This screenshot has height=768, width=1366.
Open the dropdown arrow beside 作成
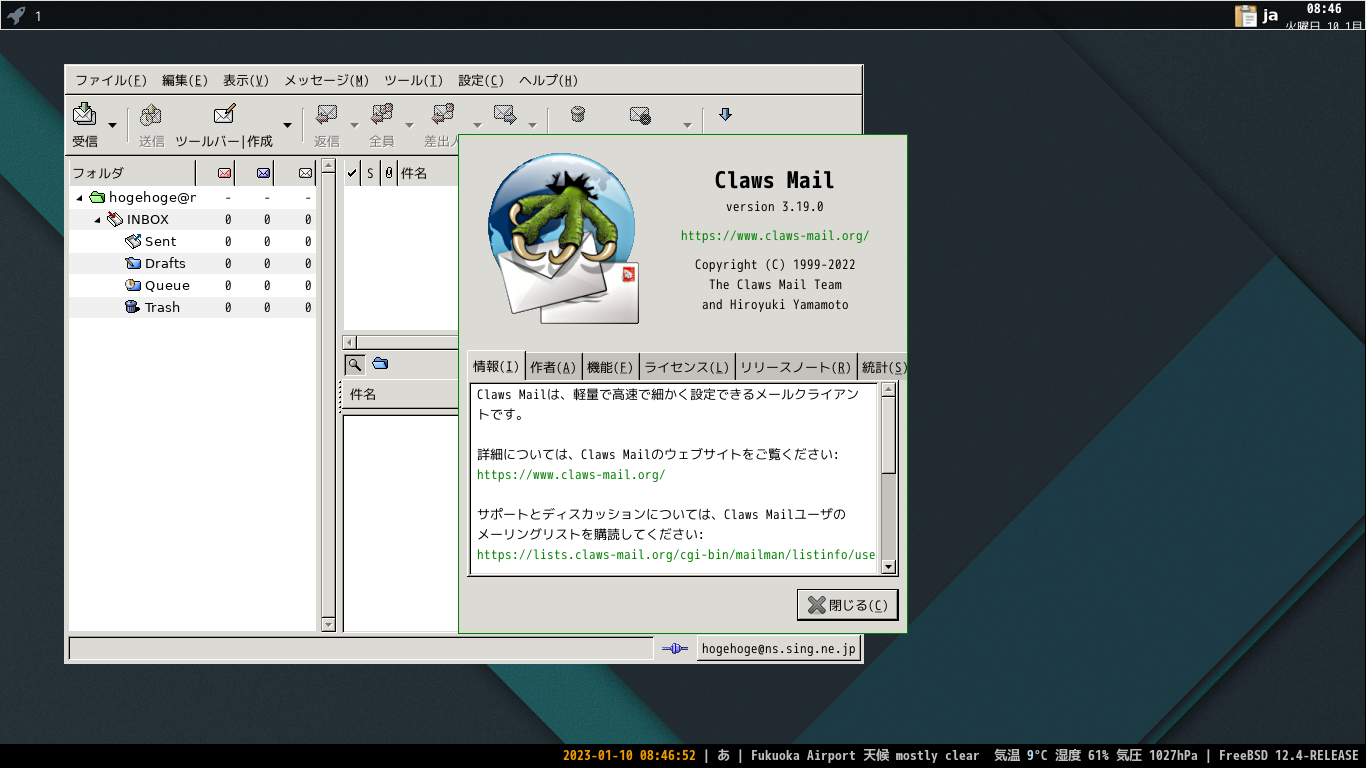[287, 125]
